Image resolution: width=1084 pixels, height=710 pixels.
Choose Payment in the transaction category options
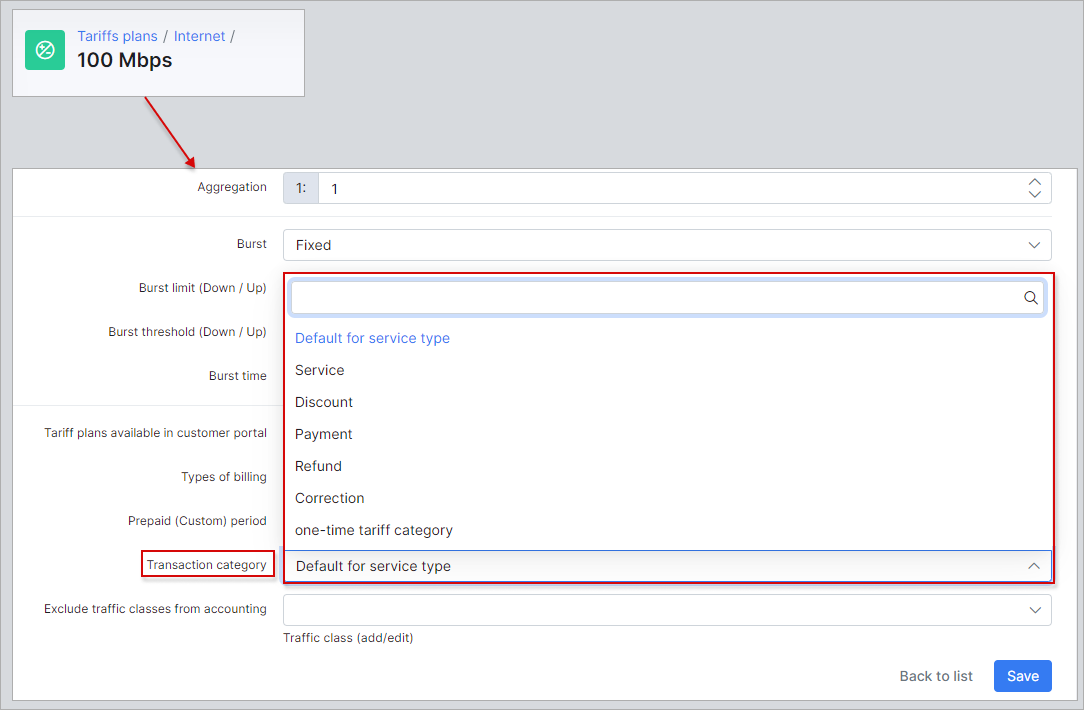click(x=323, y=434)
